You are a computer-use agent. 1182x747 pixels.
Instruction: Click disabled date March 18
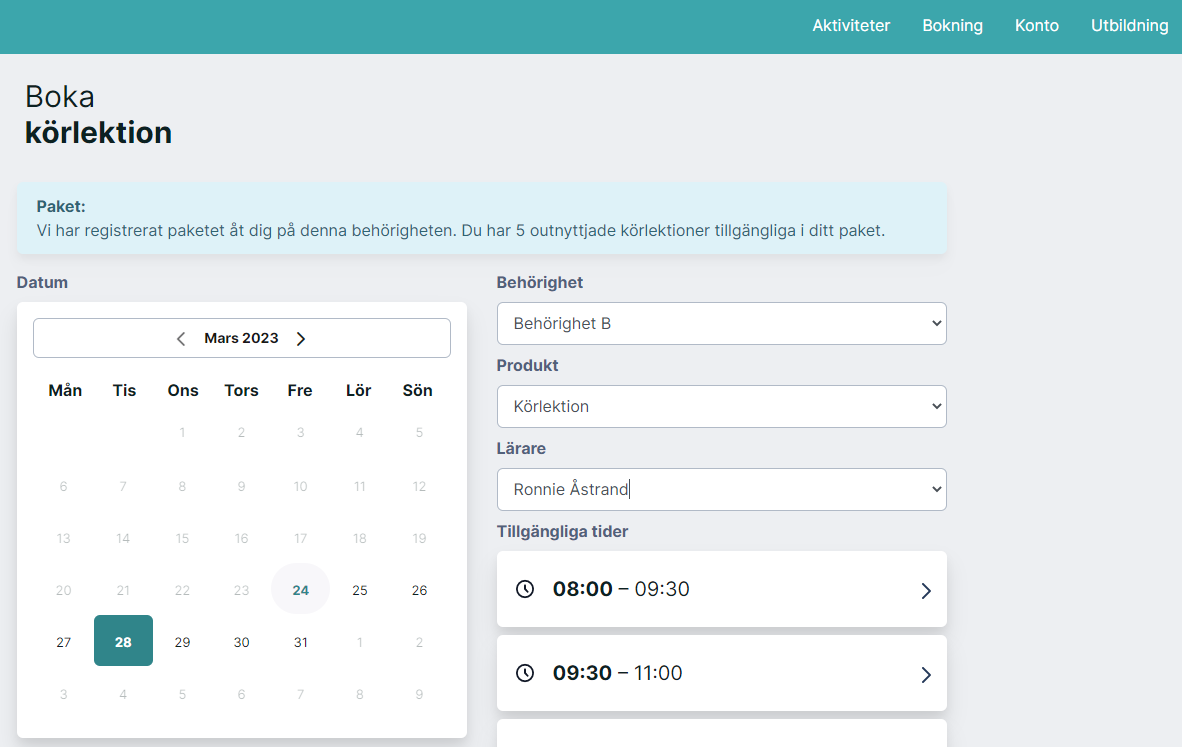360,538
